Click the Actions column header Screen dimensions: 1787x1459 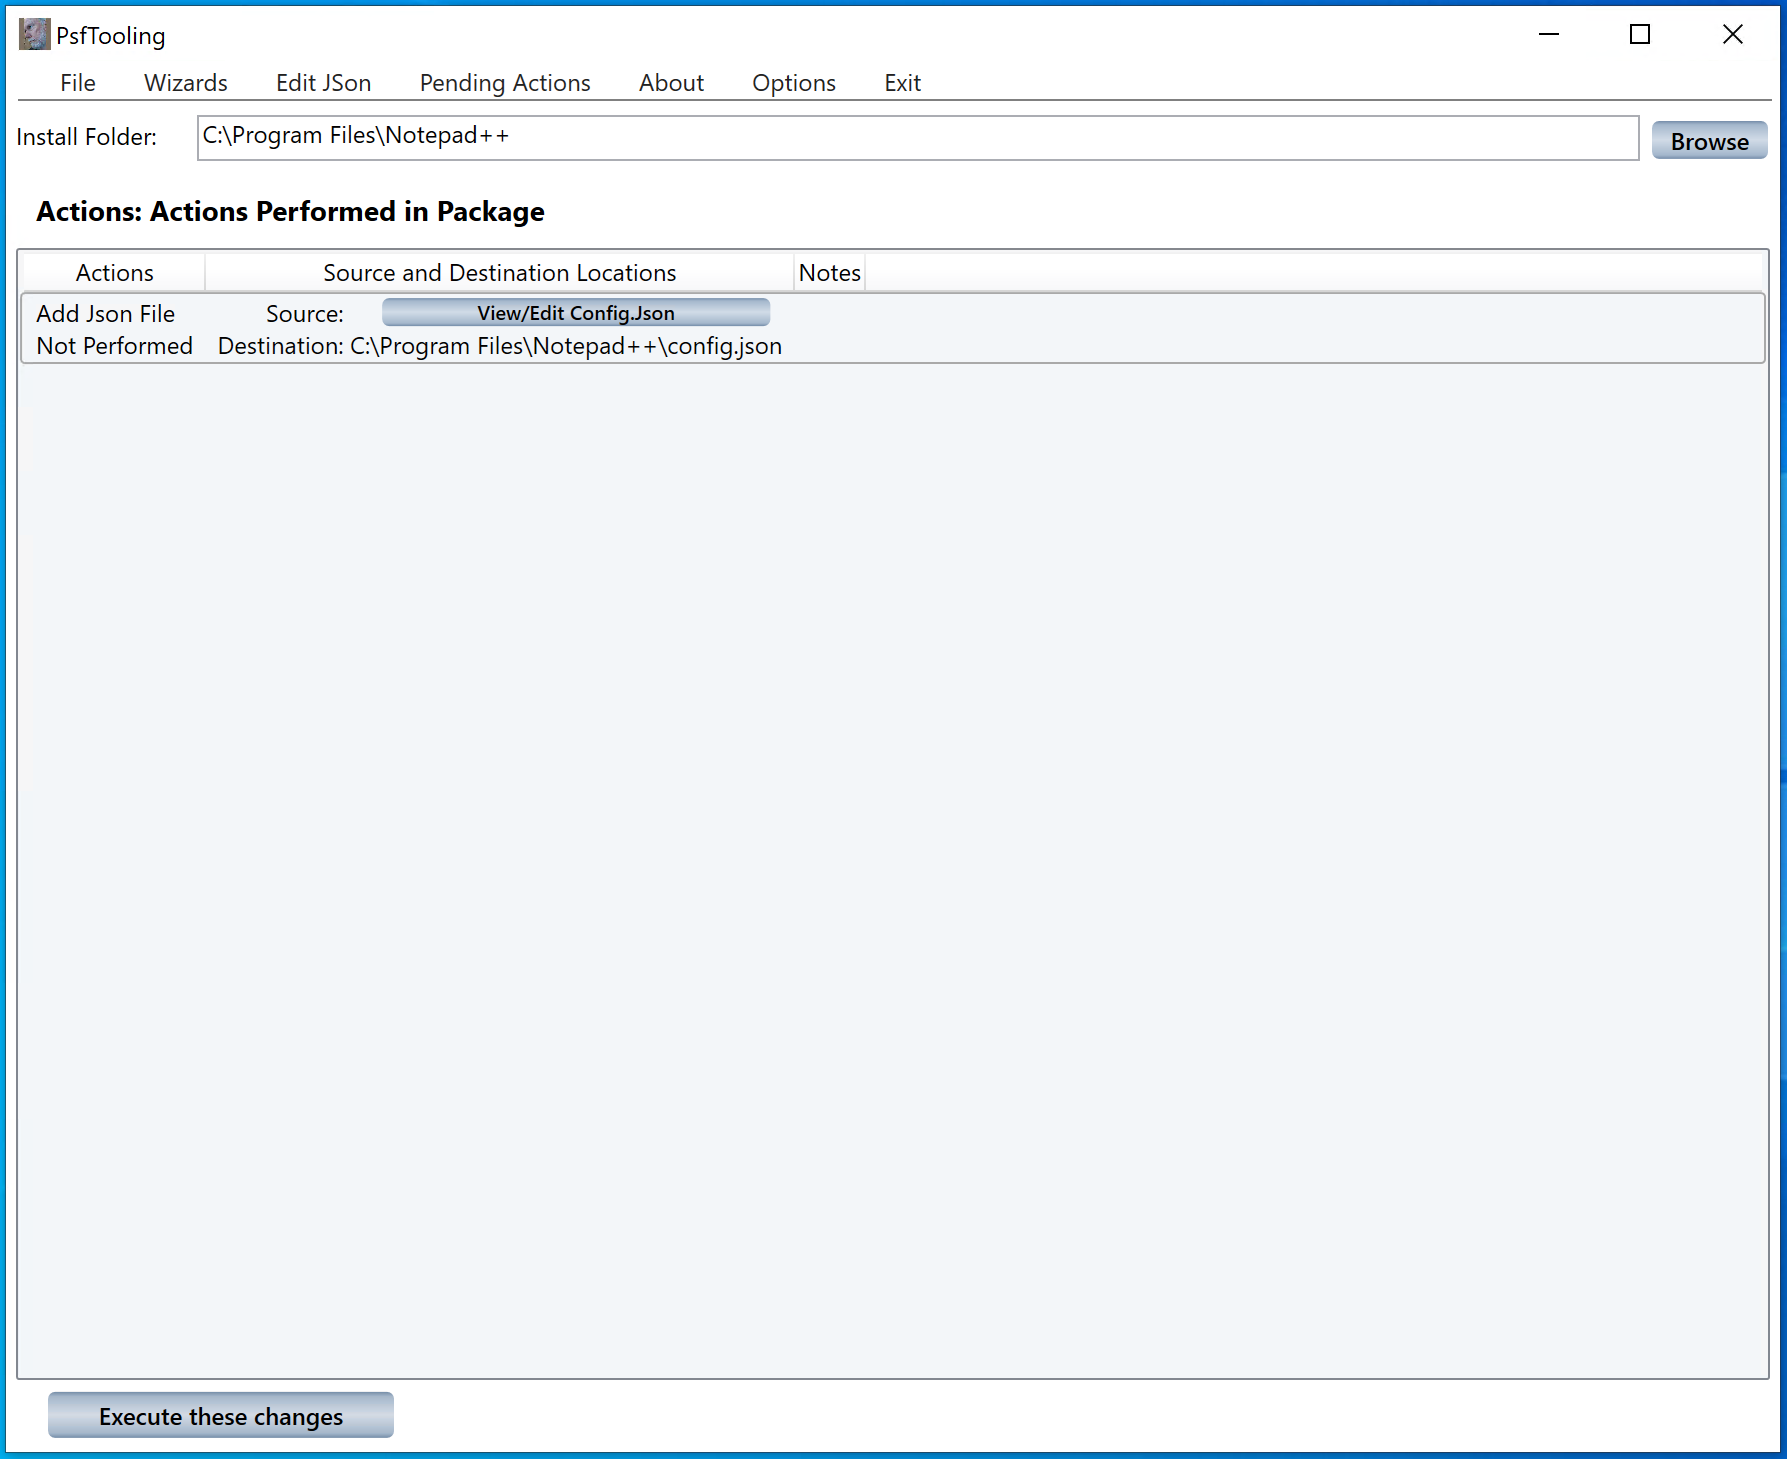tap(114, 273)
